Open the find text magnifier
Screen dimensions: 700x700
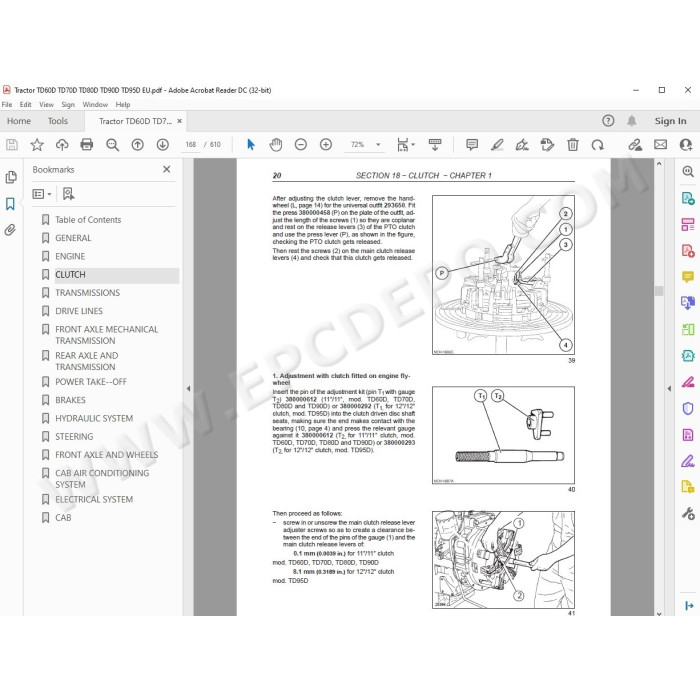112,144
